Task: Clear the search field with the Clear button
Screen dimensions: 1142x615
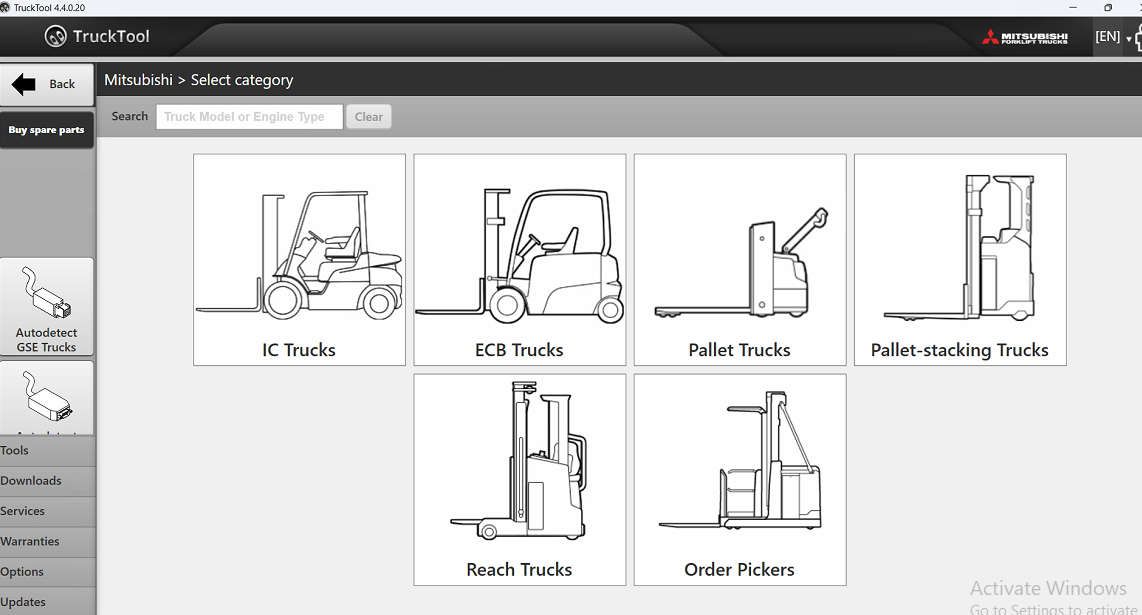Action: 368,116
